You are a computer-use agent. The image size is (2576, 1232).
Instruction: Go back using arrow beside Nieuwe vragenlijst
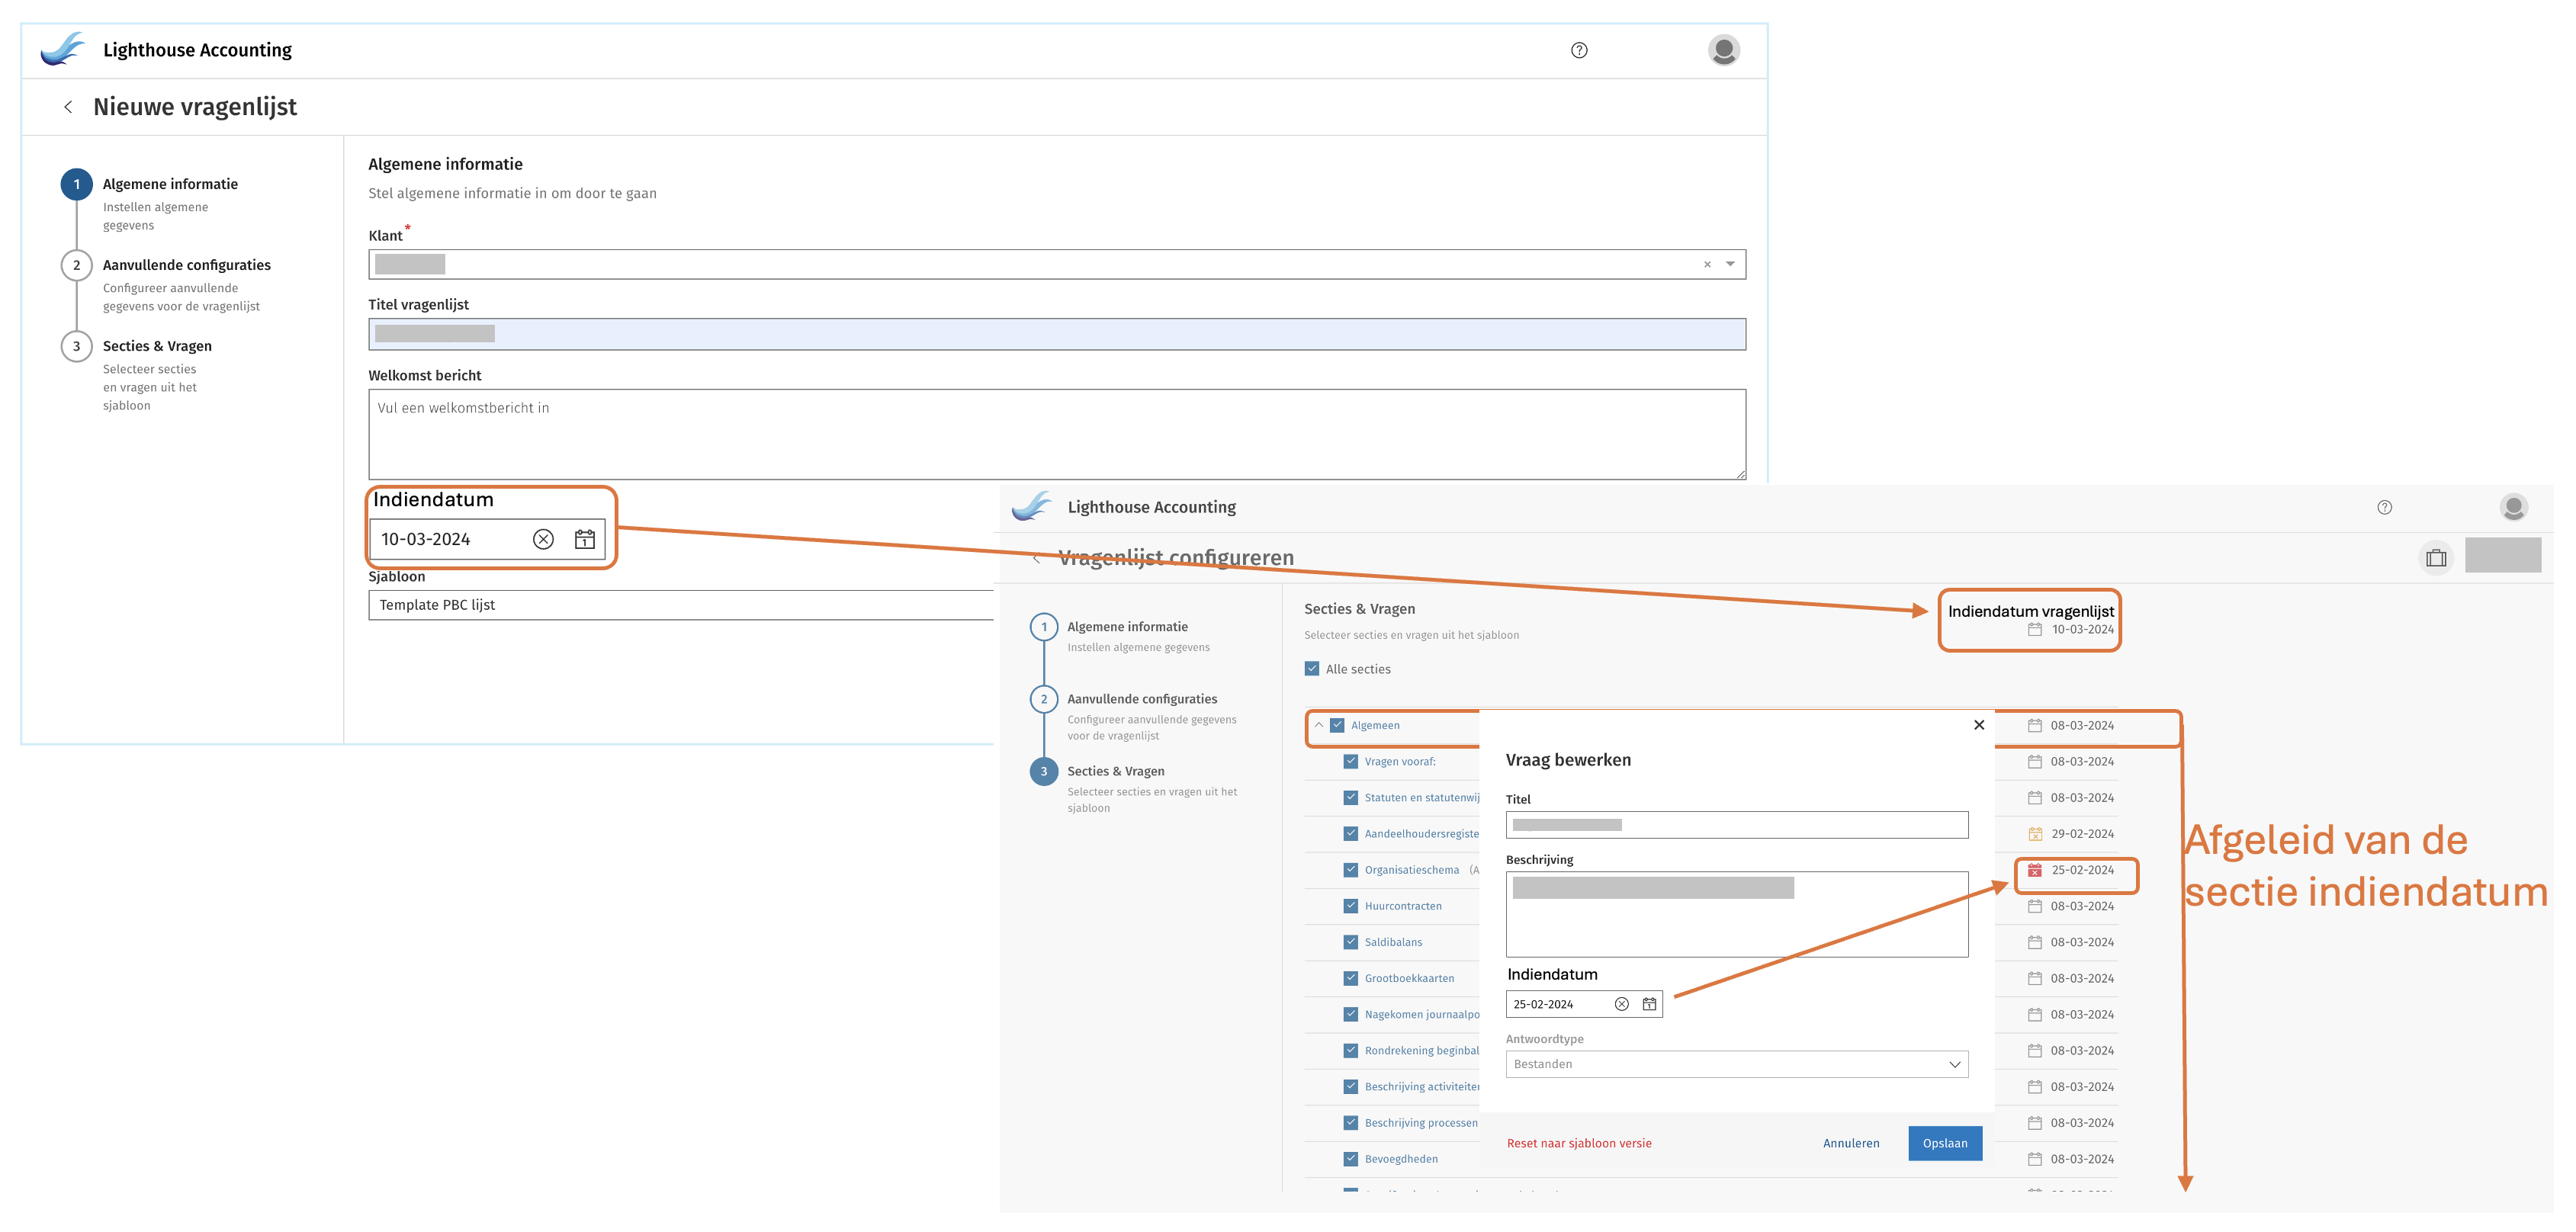coord(68,107)
